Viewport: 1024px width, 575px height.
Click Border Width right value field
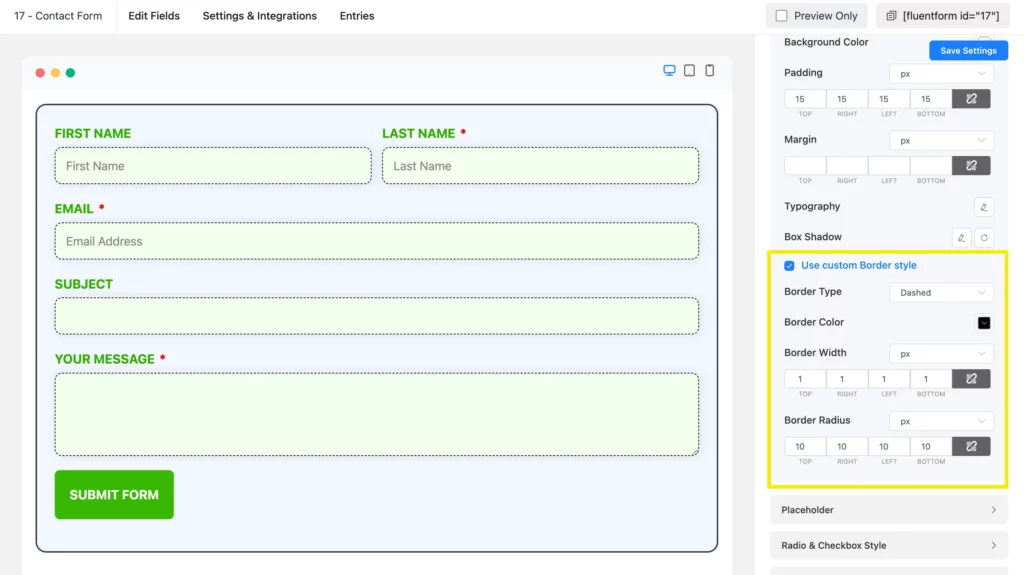coord(847,379)
